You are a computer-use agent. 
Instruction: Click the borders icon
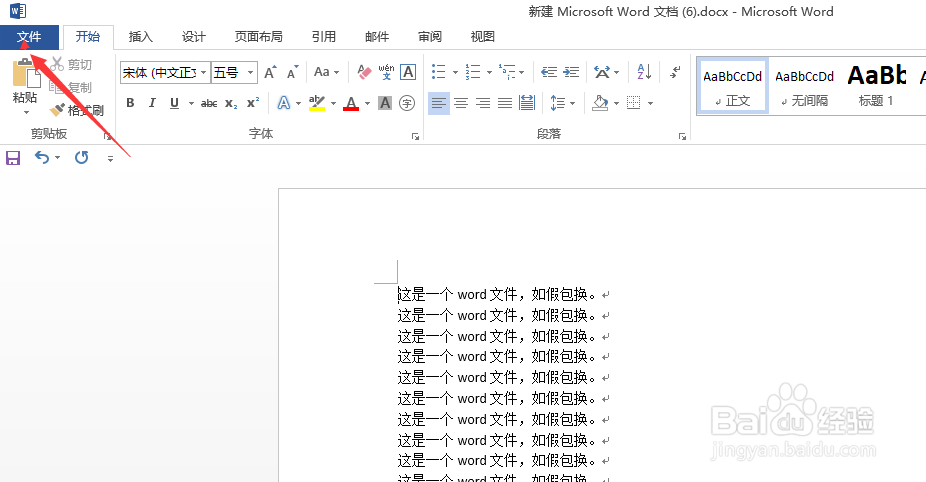click(x=634, y=103)
